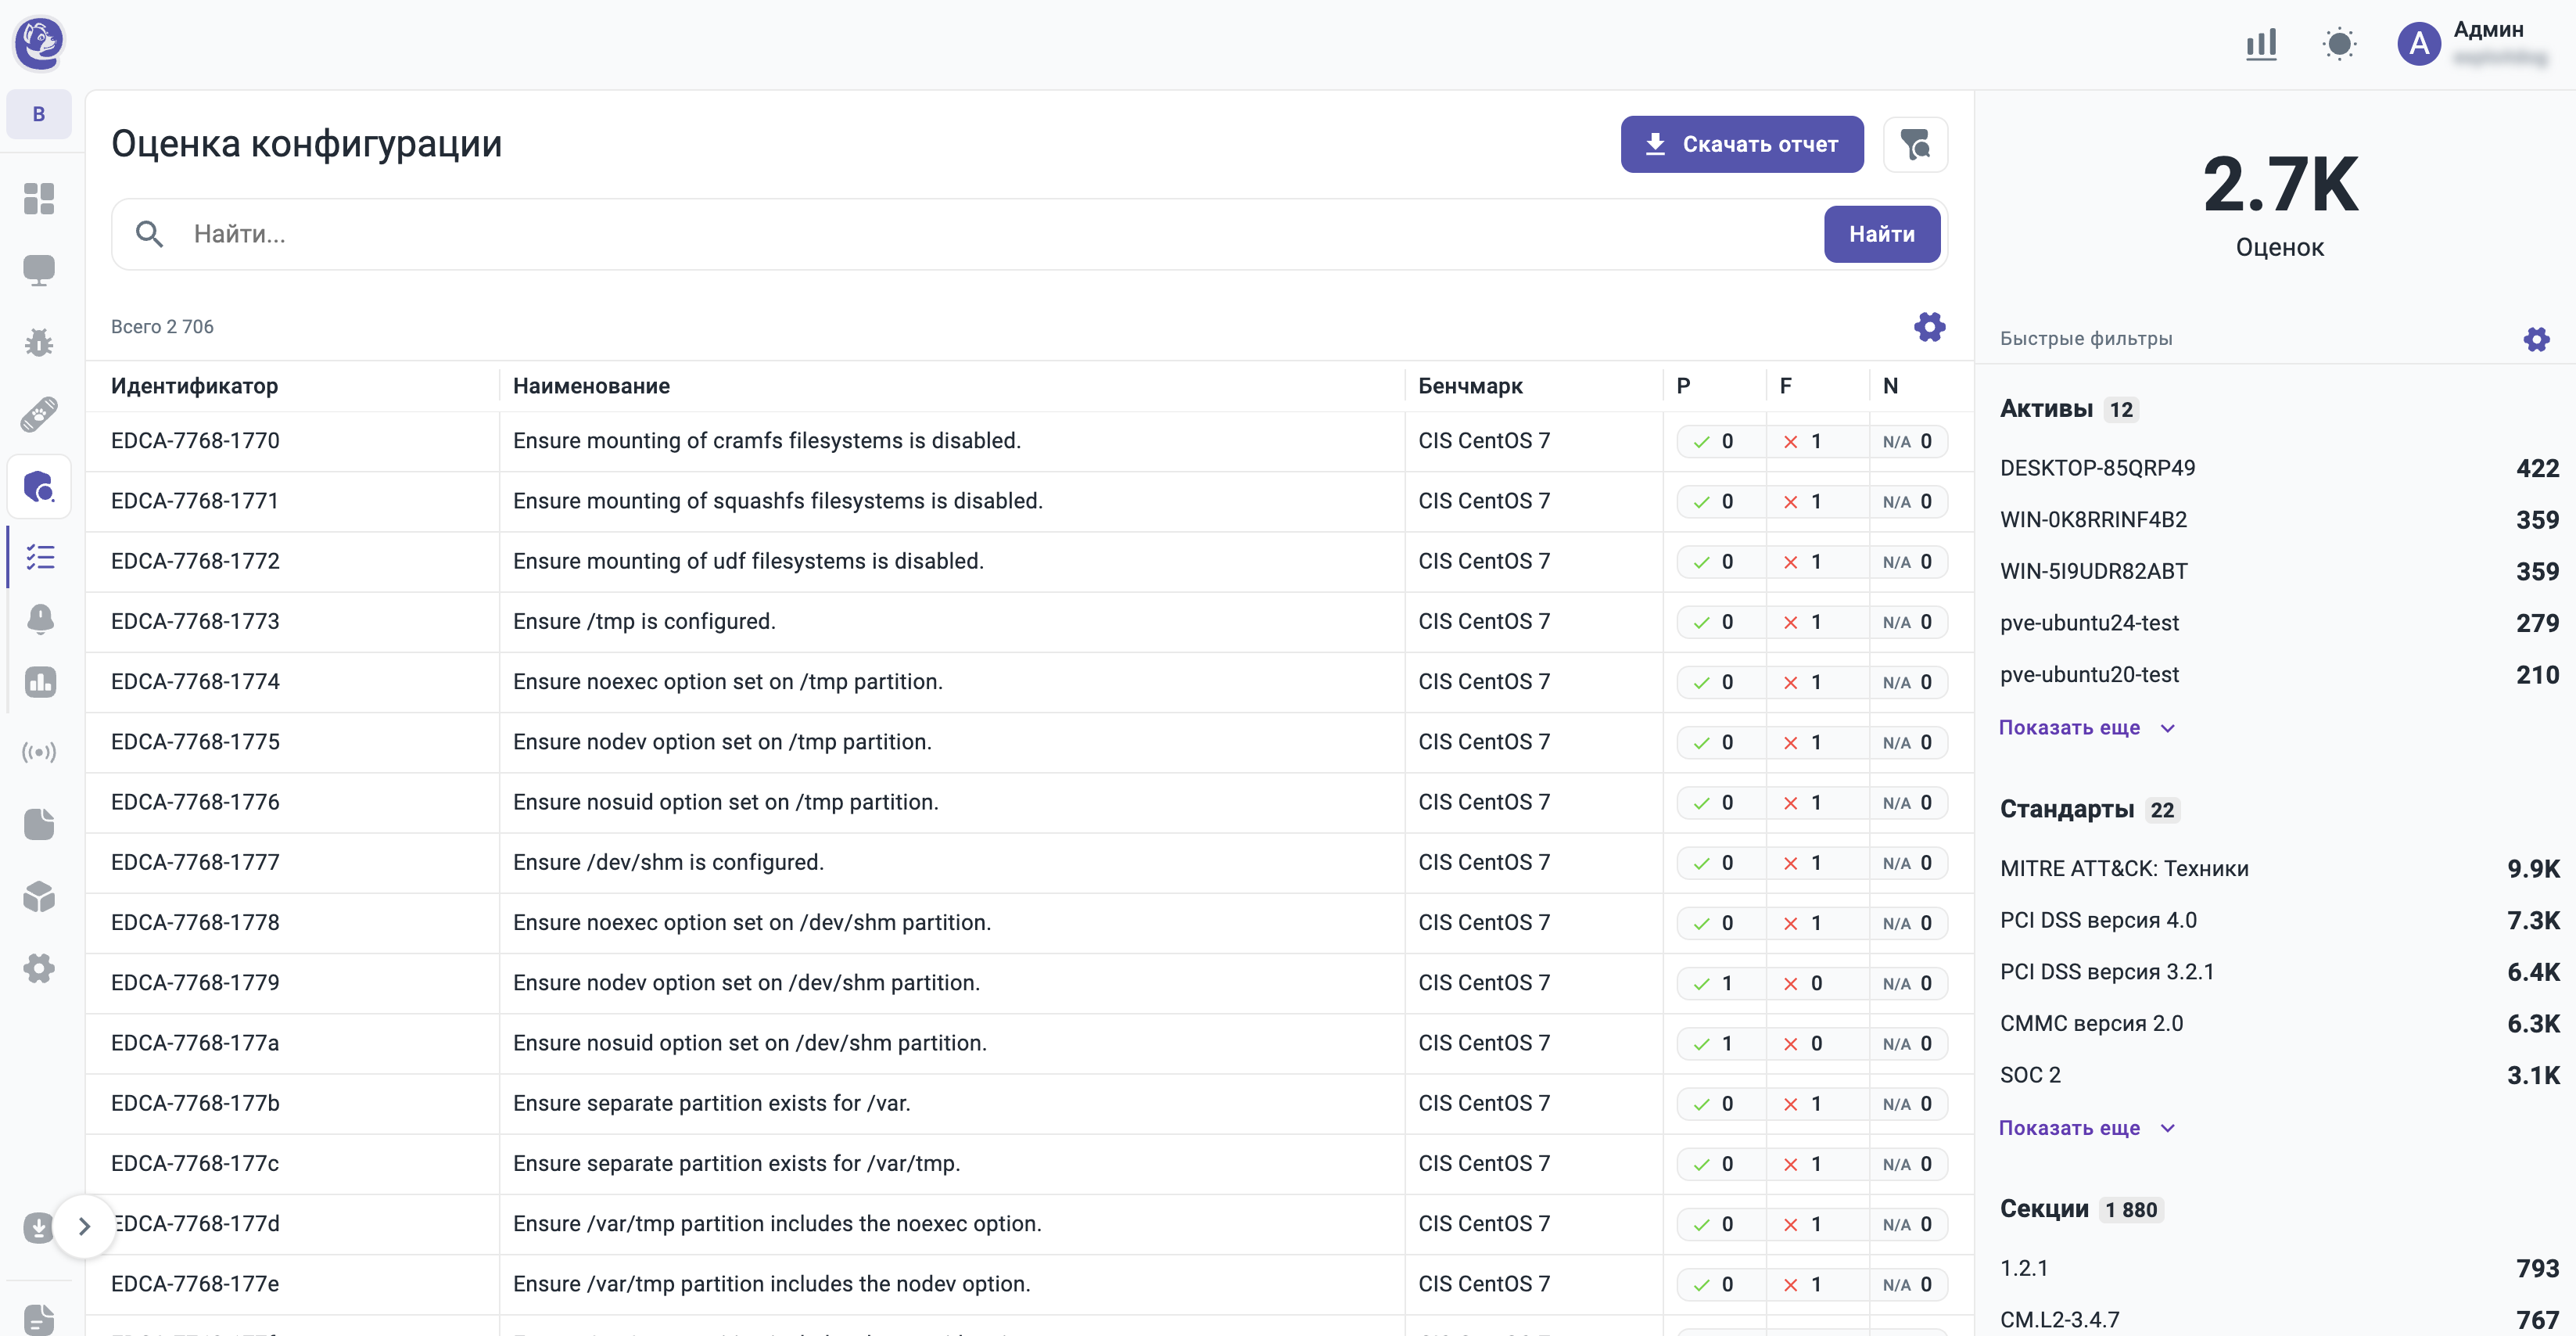Click the bell notifications icon in sidebar

(40, 619)
